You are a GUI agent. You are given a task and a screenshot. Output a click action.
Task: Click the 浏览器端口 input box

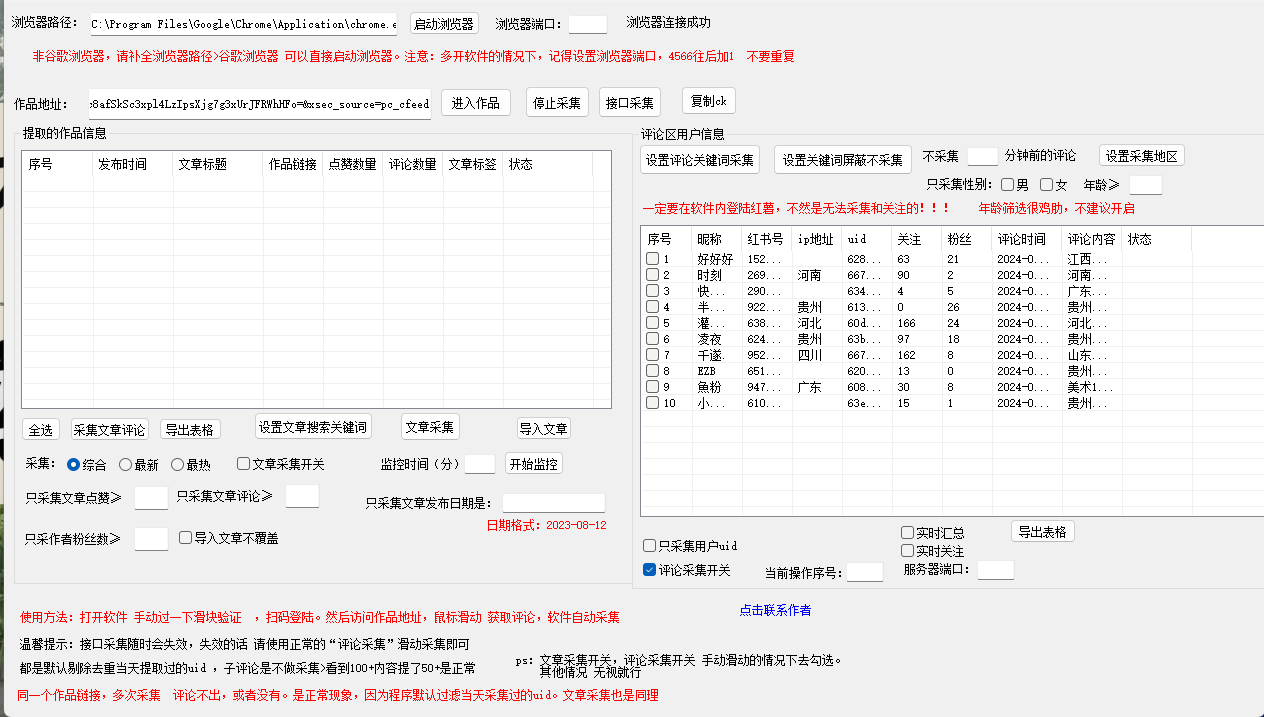pos(587,24)
